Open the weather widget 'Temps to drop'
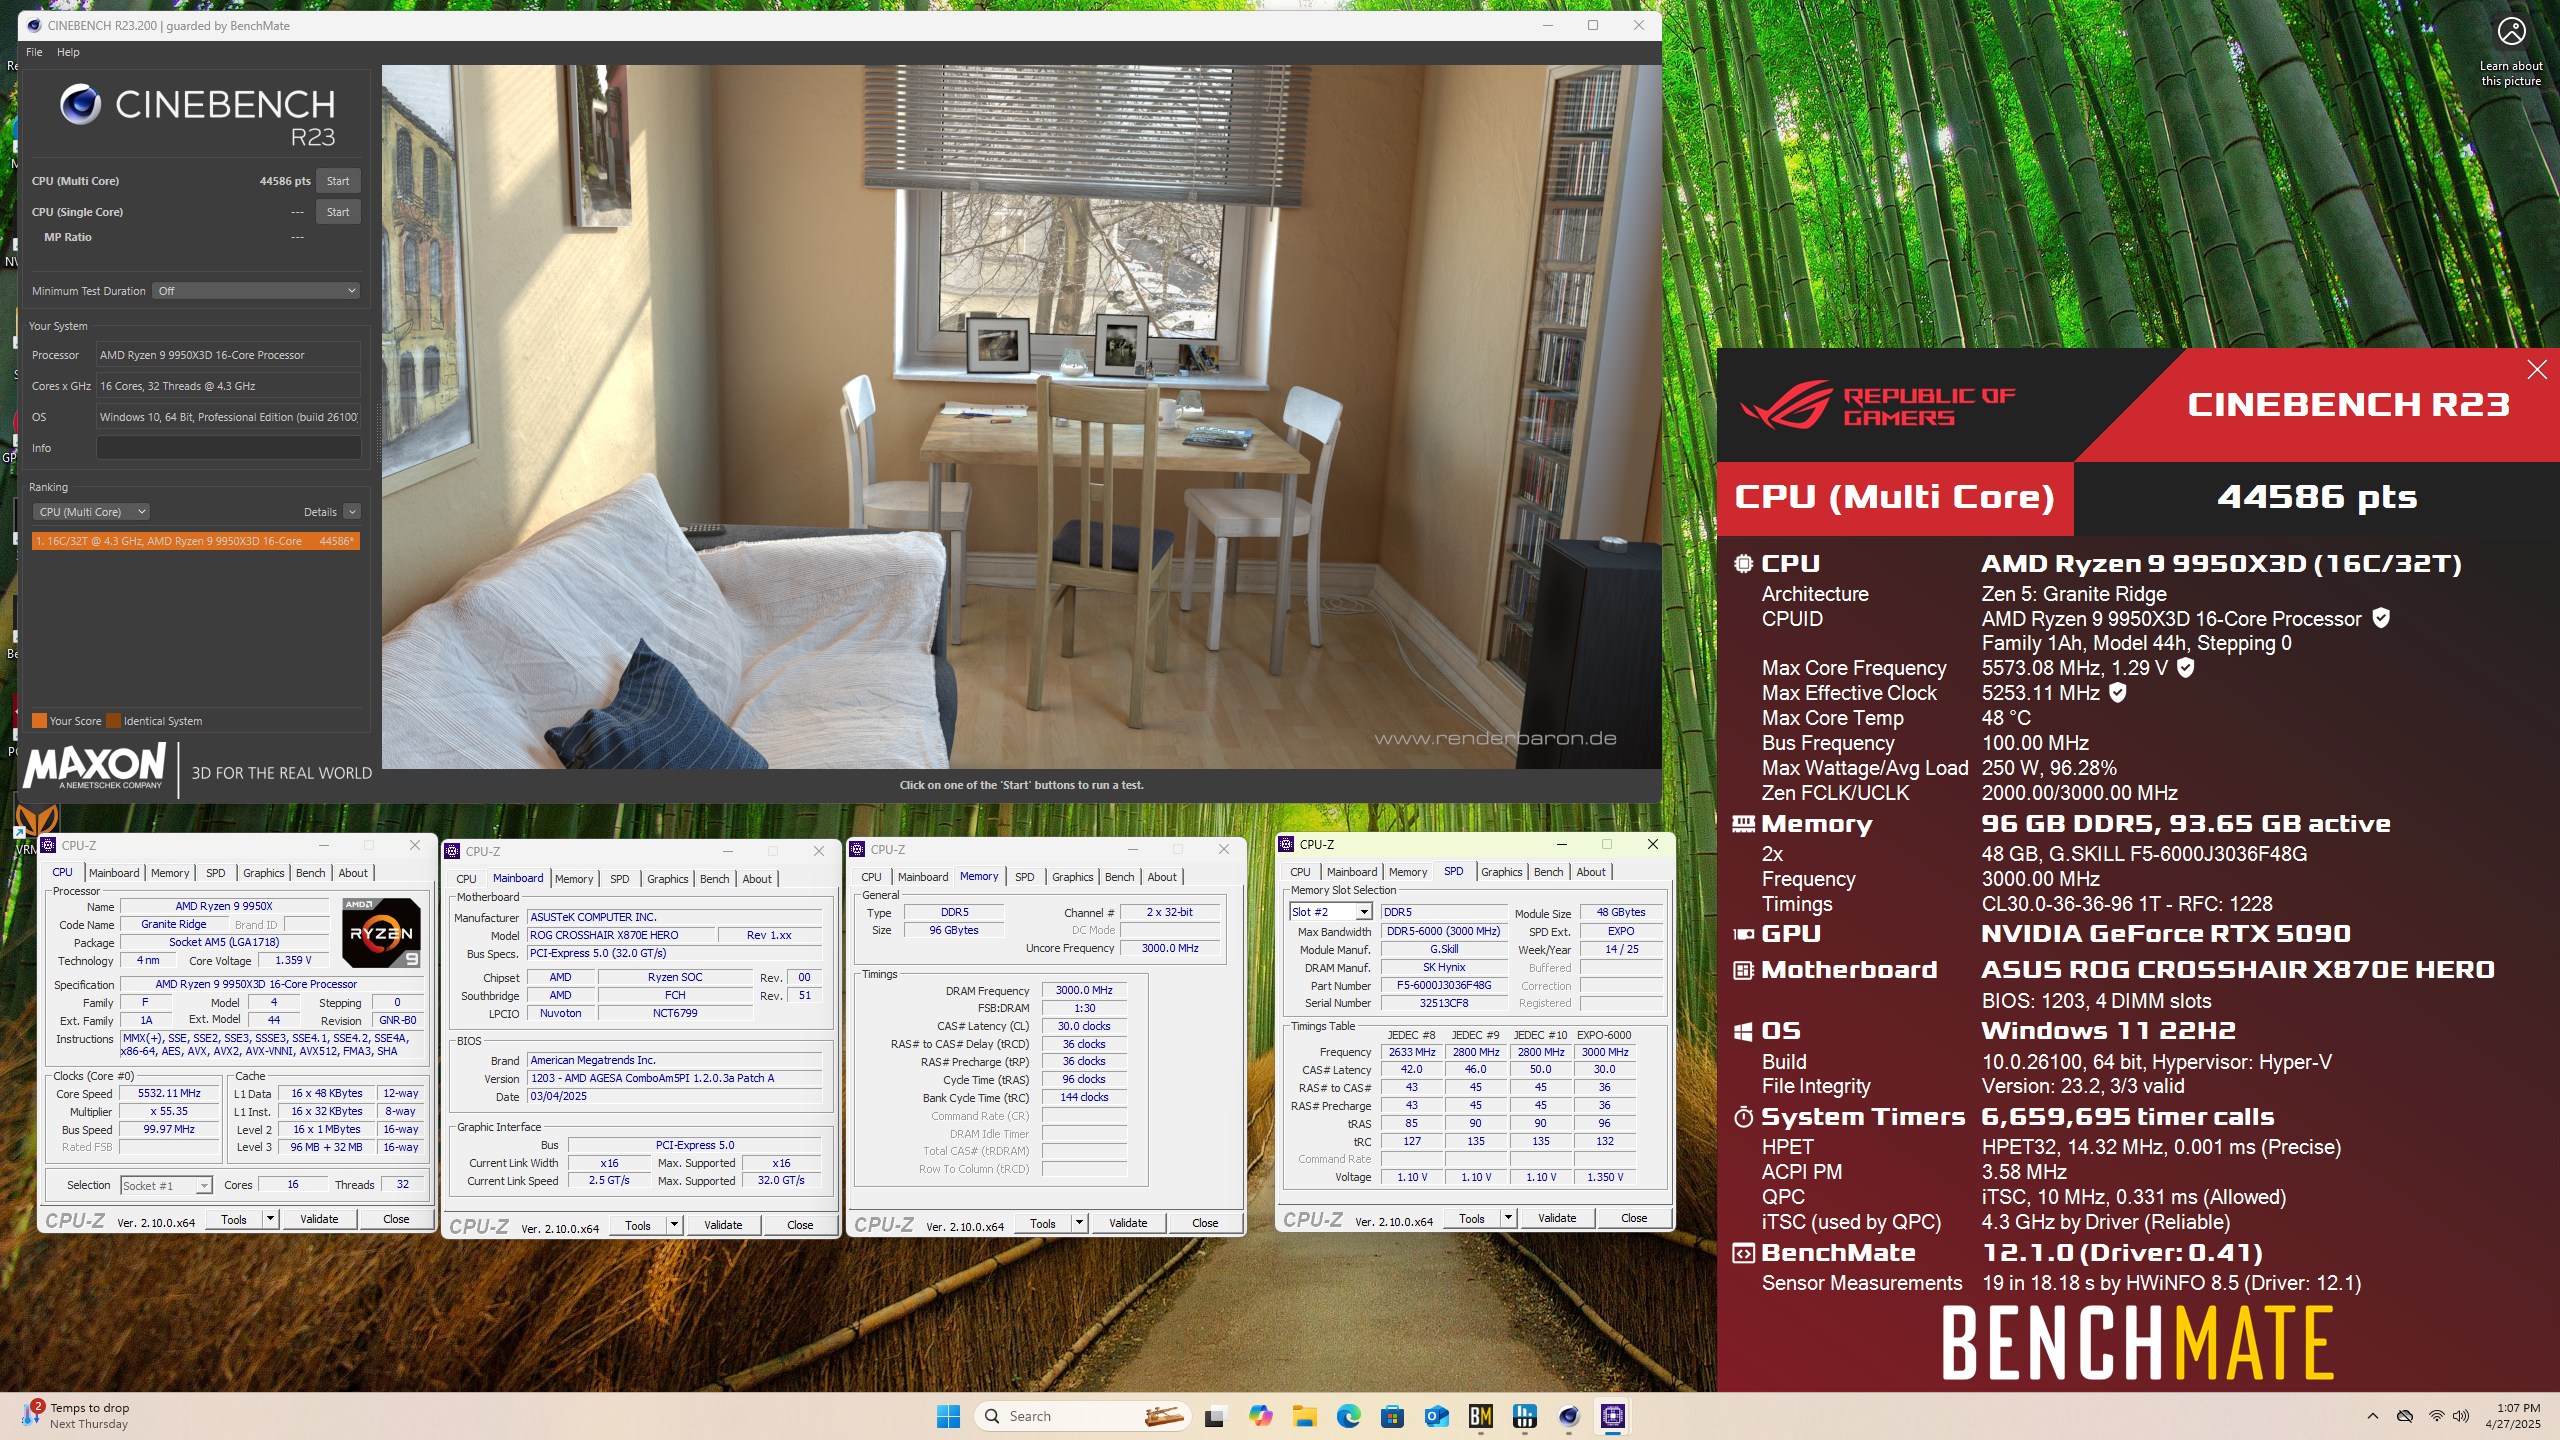2560x1440 pixels. point(78,1415)
